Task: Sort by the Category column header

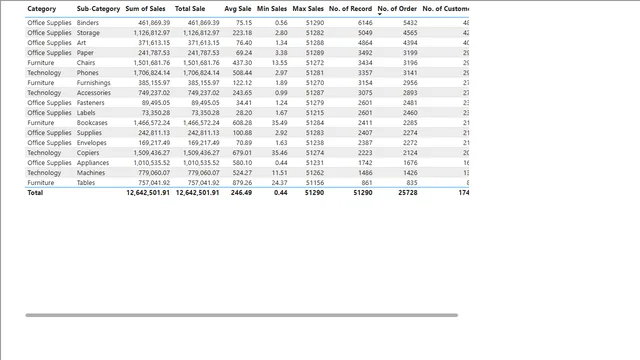Action: pyautogui.click(x=42, y=9)
